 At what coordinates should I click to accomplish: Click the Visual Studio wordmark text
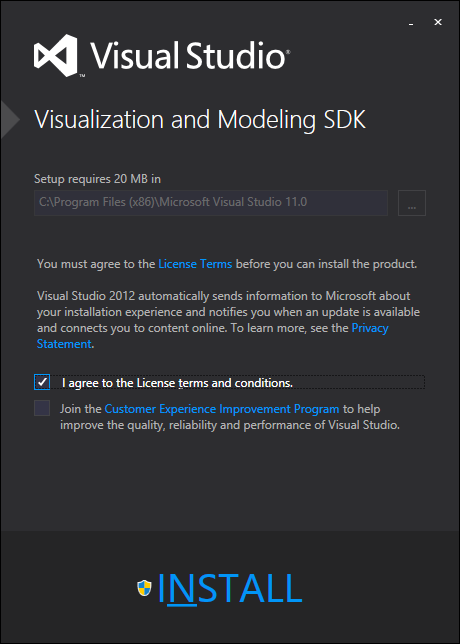pos(190,55)
